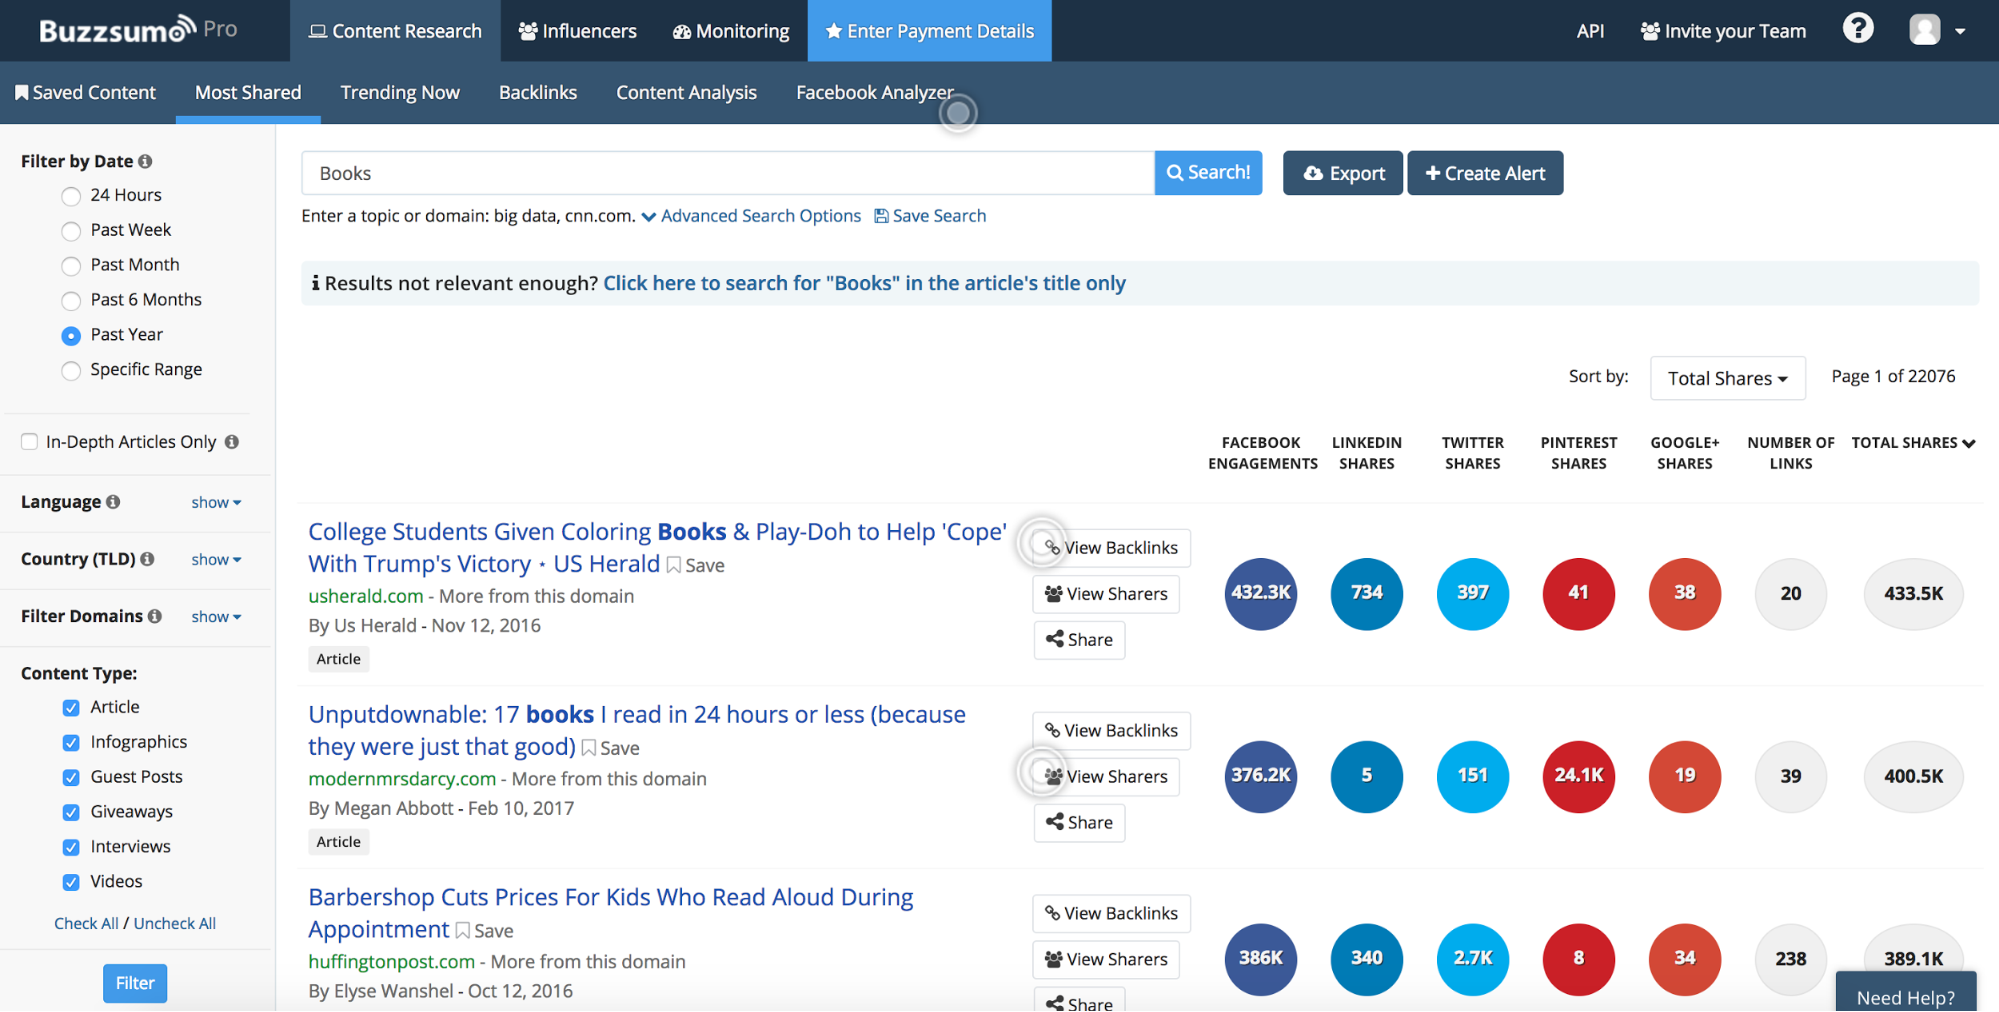
Task: Uncheck the Infographics content type
Action: [71, 743]
